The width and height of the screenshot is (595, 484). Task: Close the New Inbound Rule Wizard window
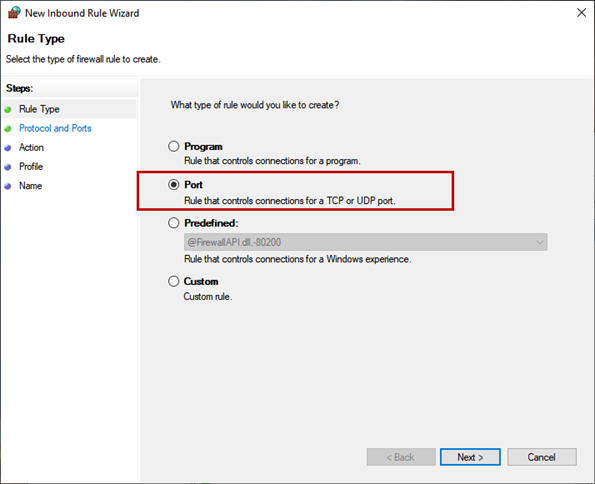tap(581, 13)
